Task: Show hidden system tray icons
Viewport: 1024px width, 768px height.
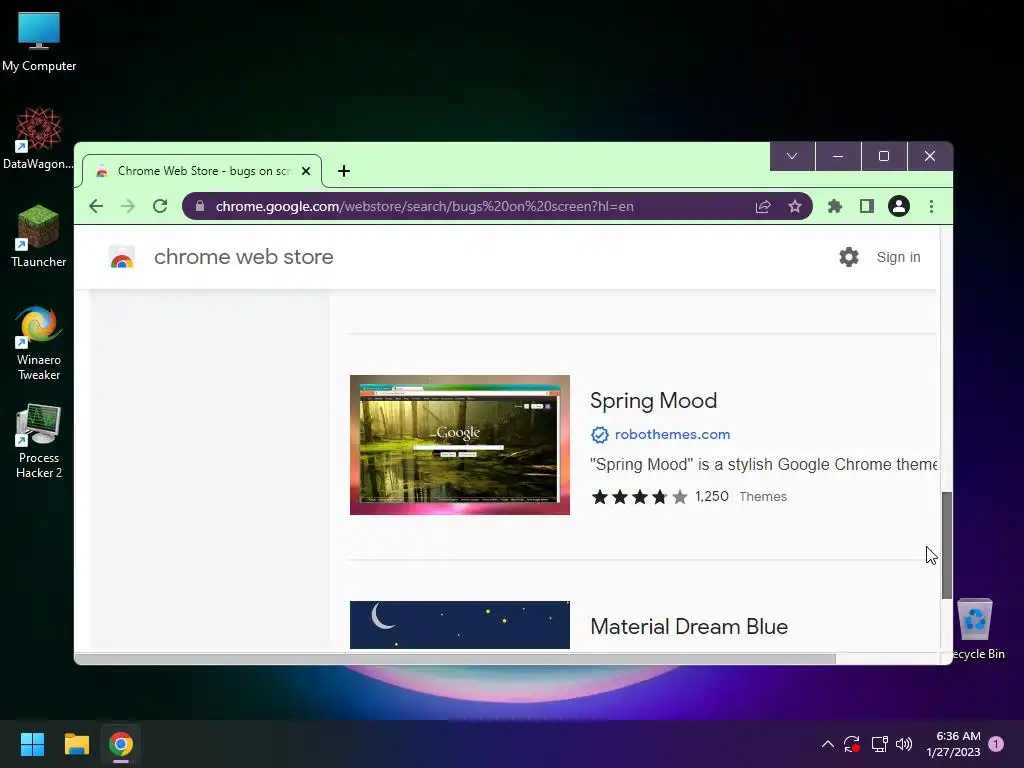Action: [x=827, y=744]
